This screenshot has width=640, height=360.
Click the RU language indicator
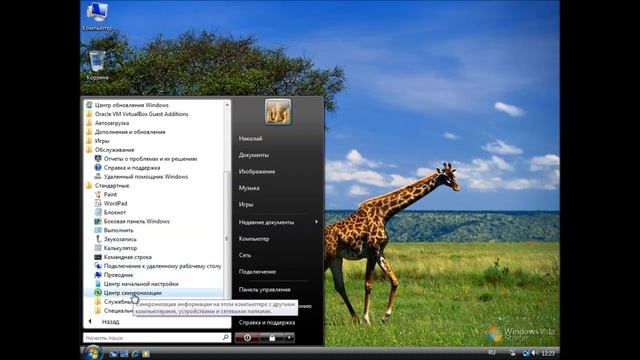coord(492,352)
